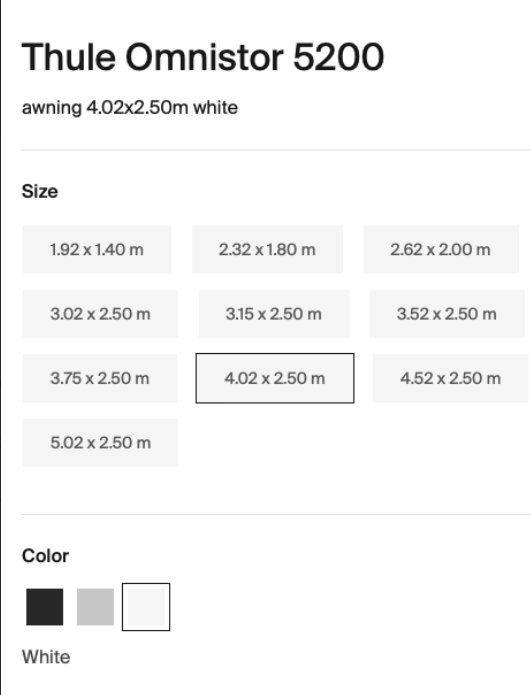Image resolution: width=531 pixels, height=695 pixels.
Task: Select the black color swatch
Action: point(44,607)
